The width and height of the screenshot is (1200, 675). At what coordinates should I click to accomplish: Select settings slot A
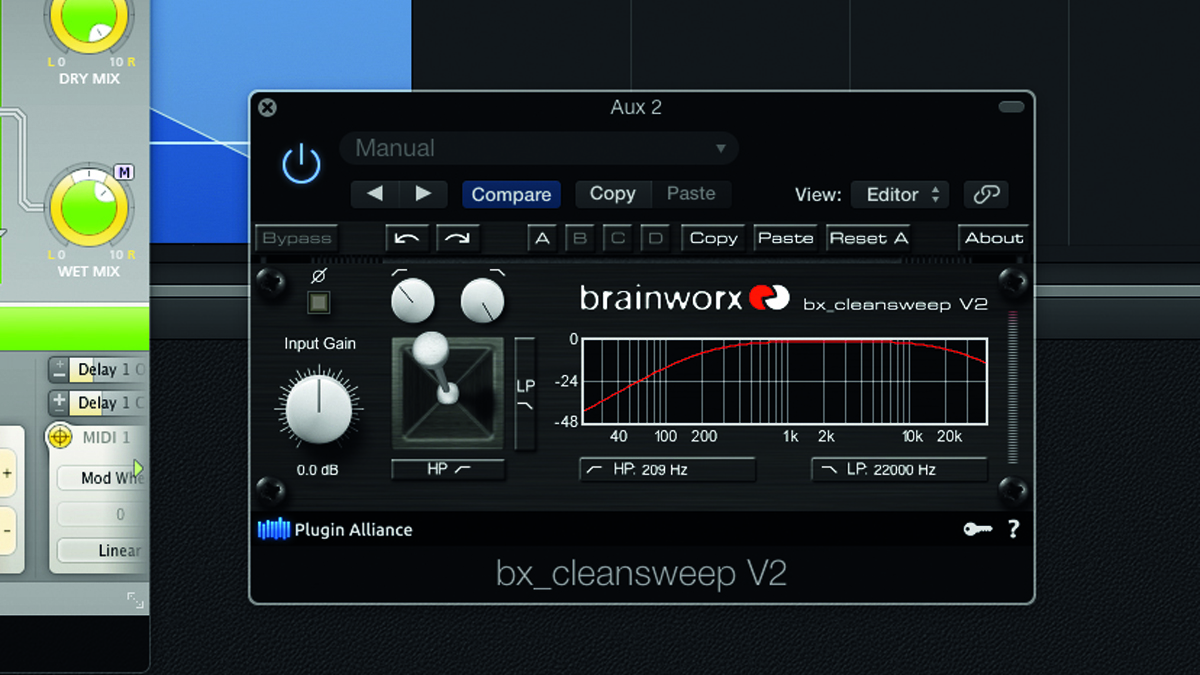[542, 238]
